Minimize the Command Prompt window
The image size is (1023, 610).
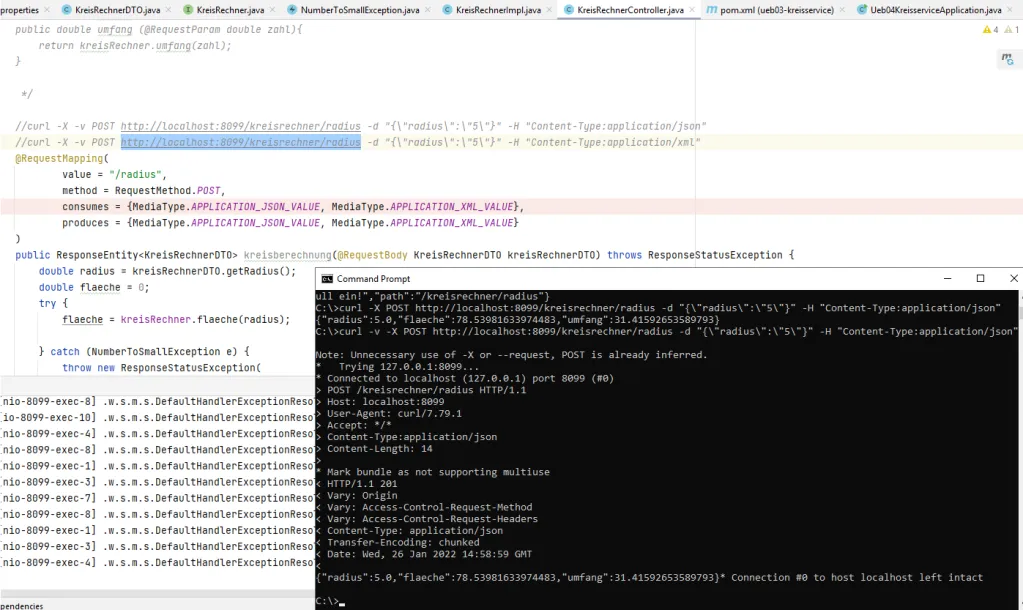(x=947, y=279)
